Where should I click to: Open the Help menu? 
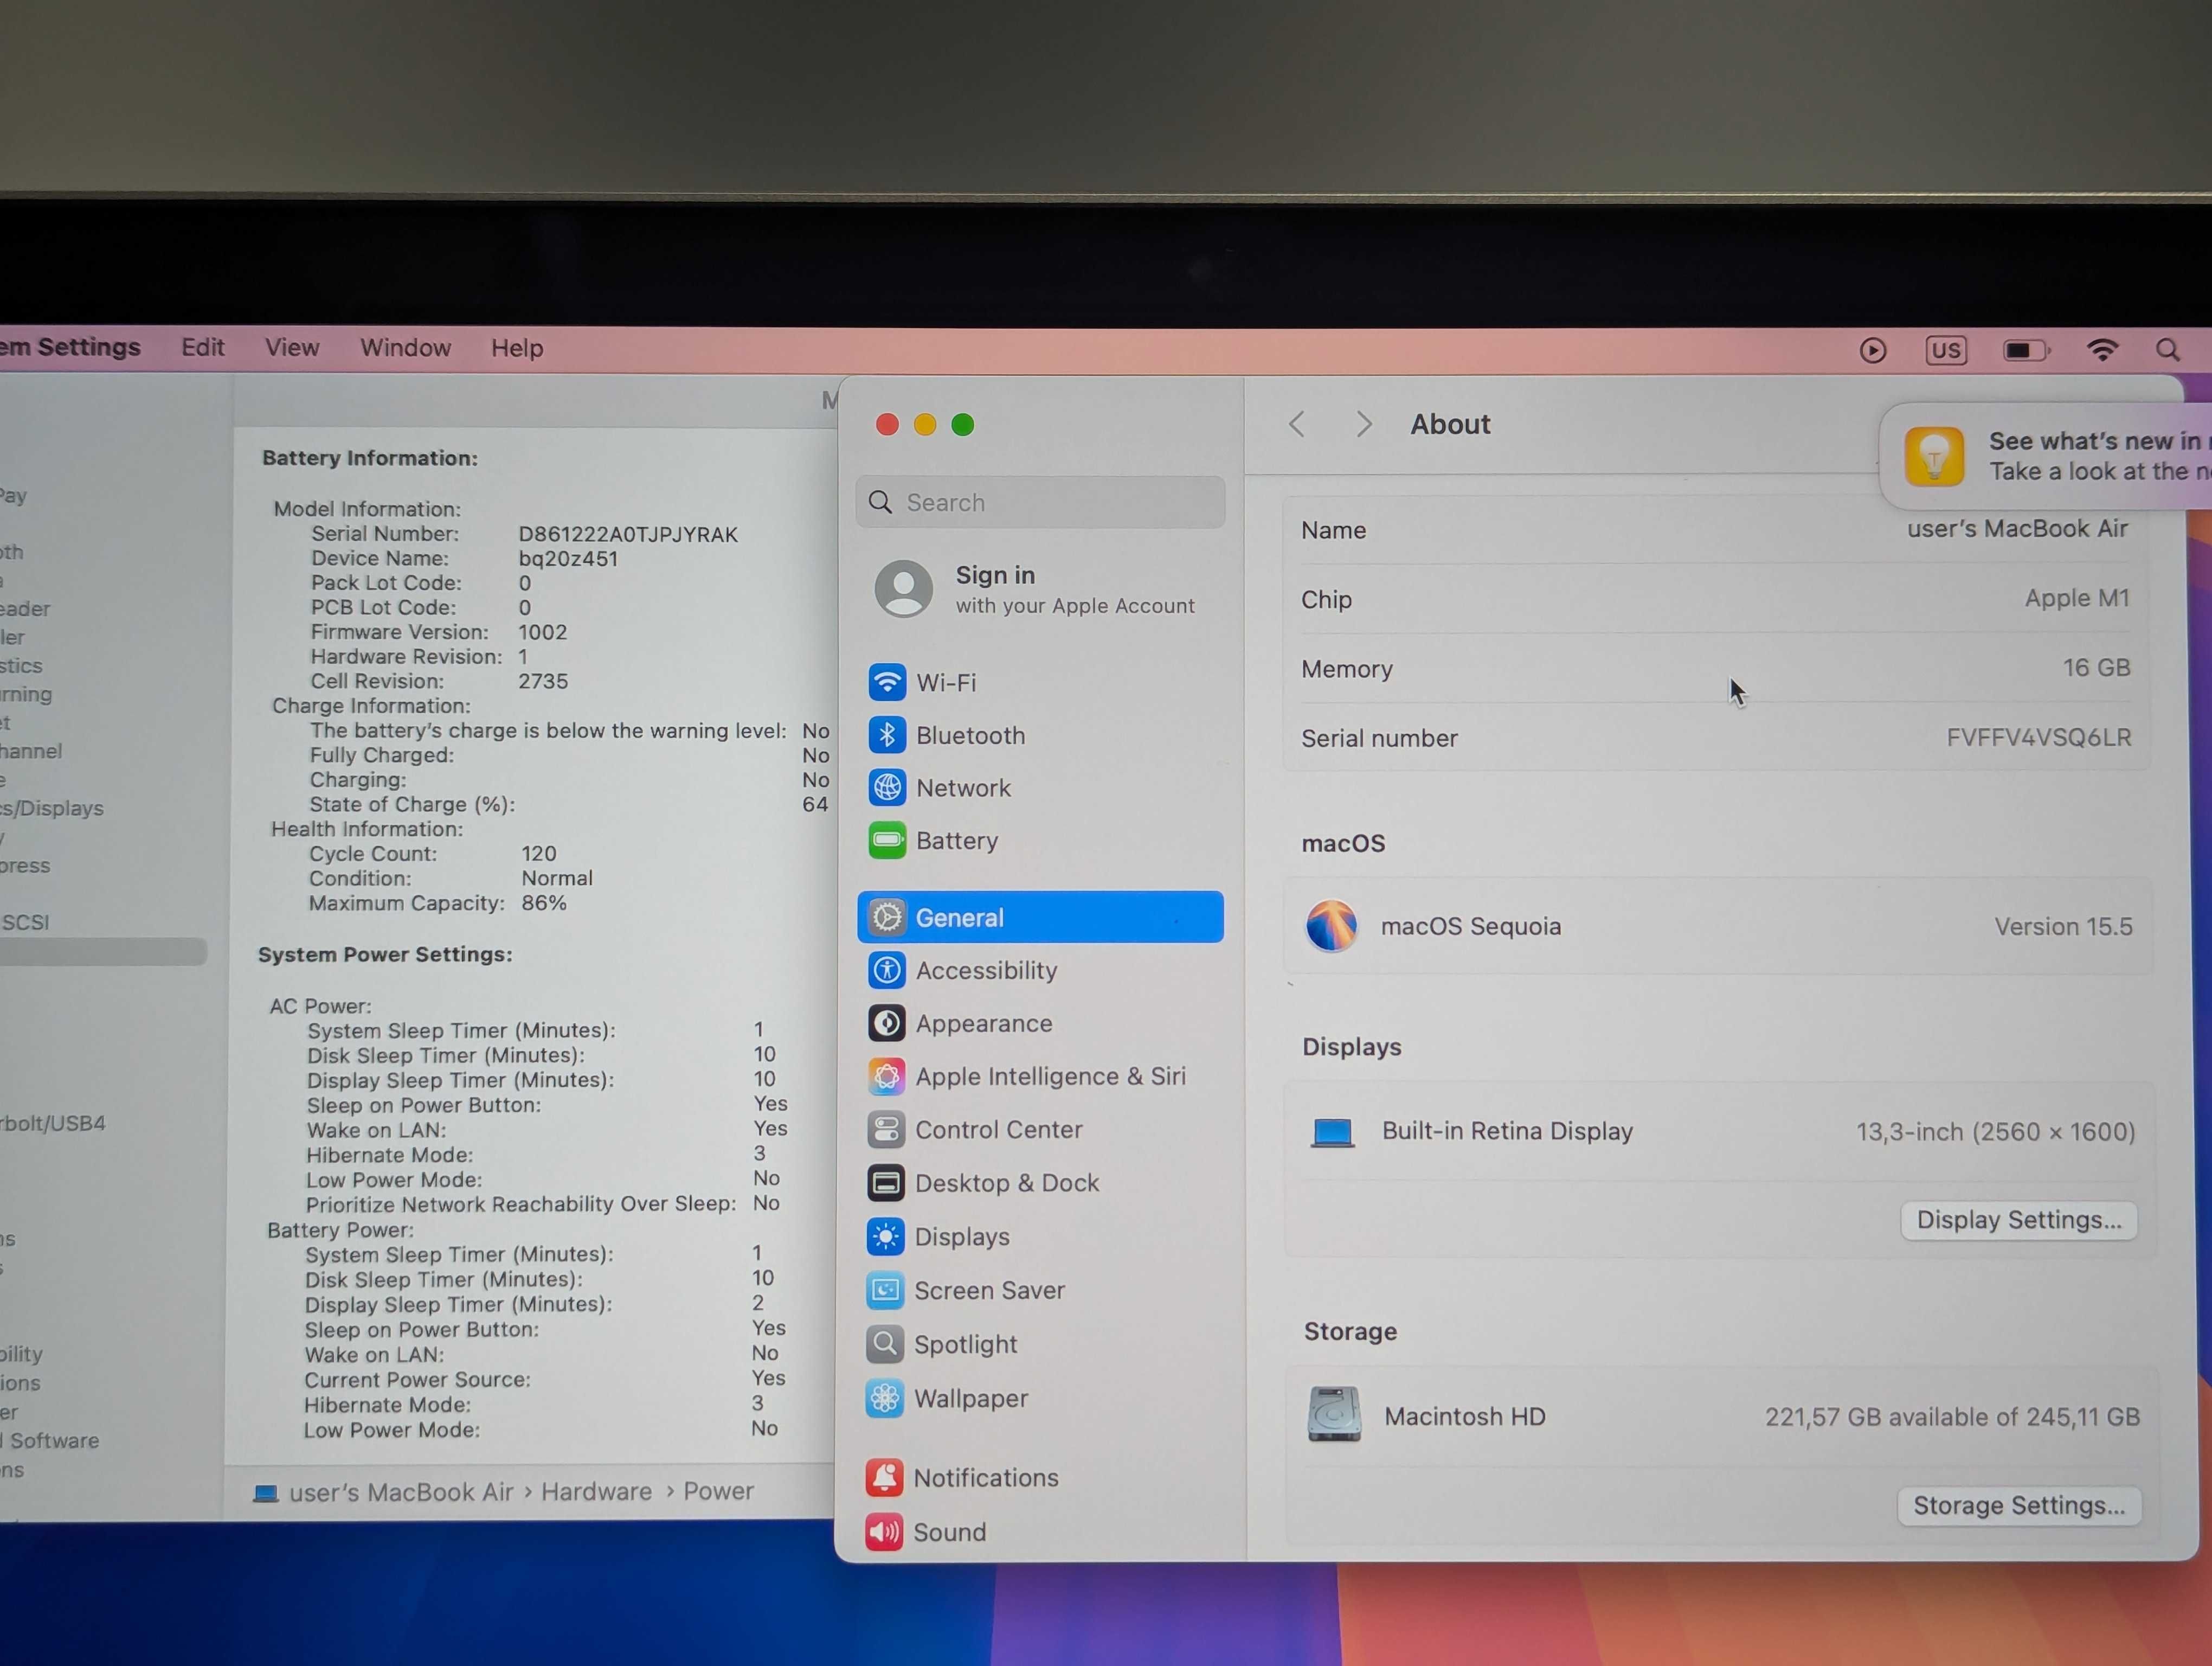(517, 348)
